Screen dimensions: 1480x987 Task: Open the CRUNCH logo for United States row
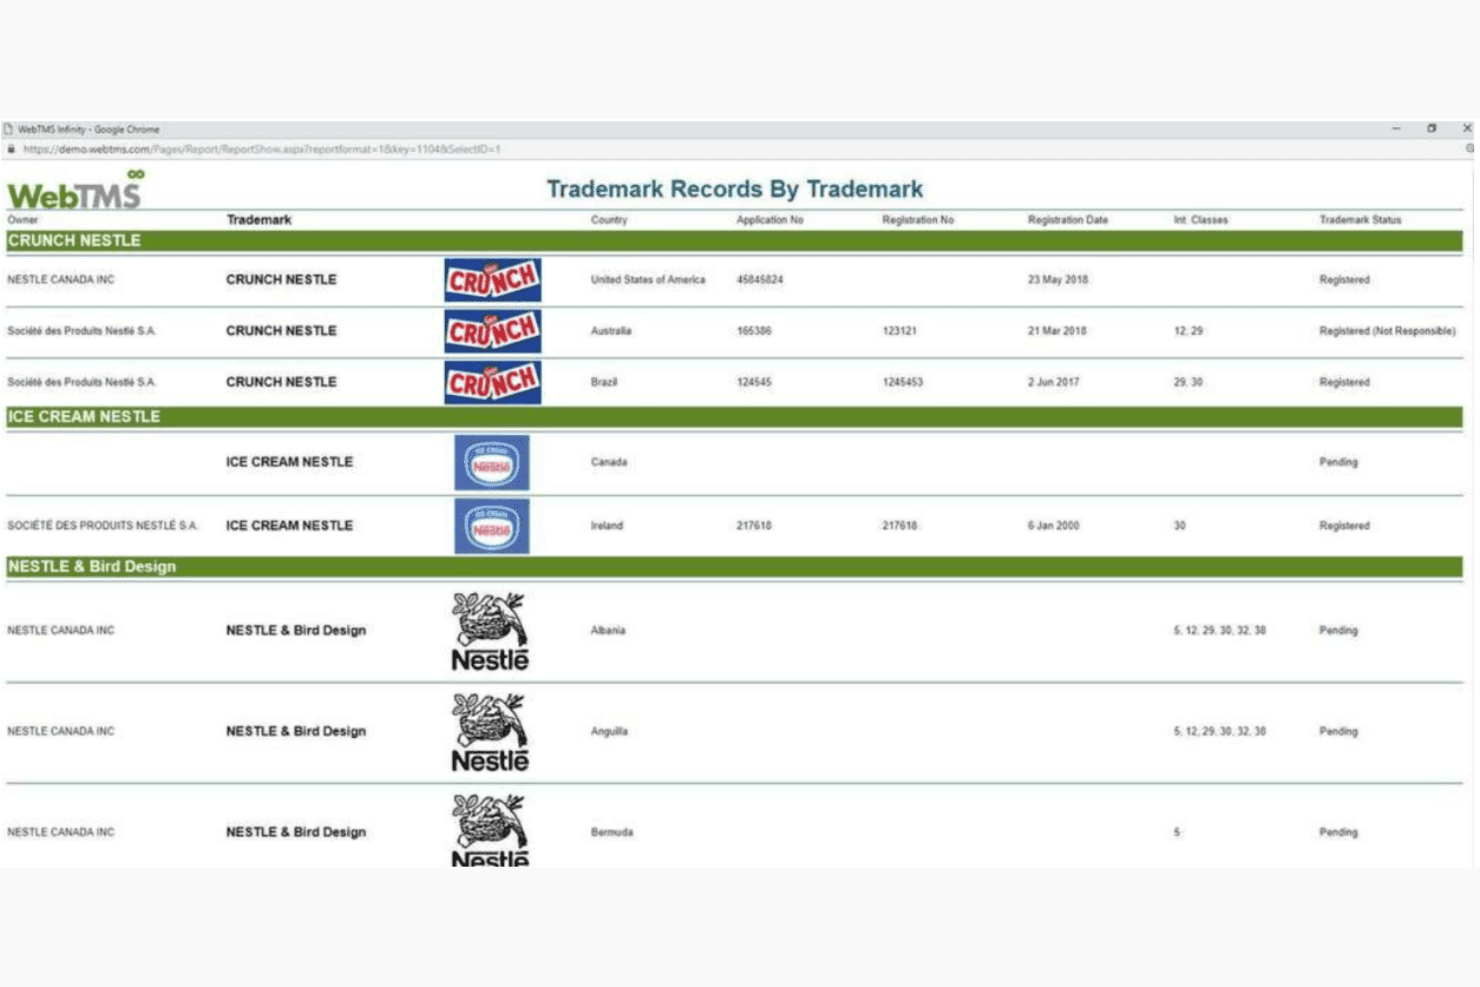[x=493, y=280]
